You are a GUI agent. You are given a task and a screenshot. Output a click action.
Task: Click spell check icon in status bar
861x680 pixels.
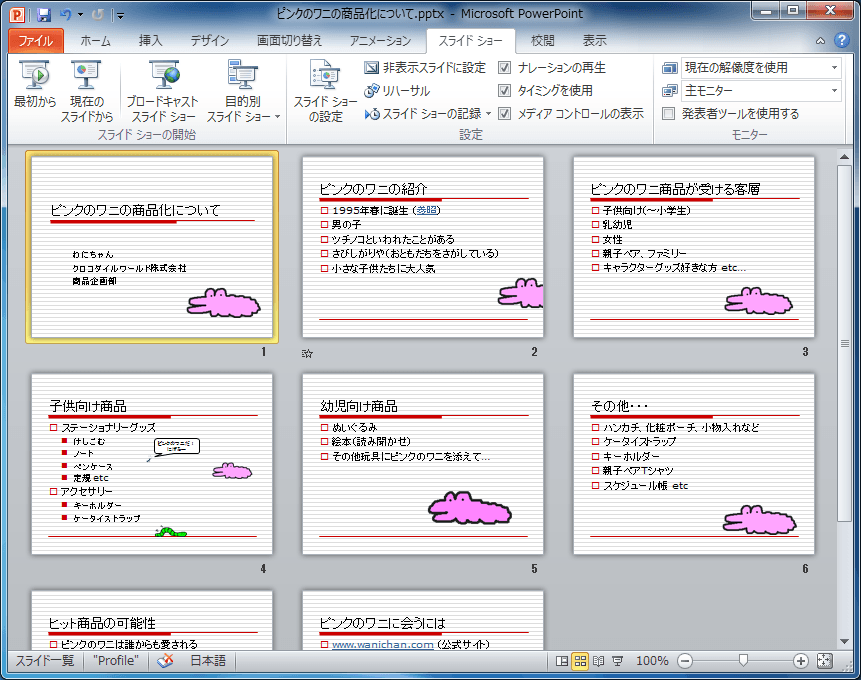(x=165, y=661)
